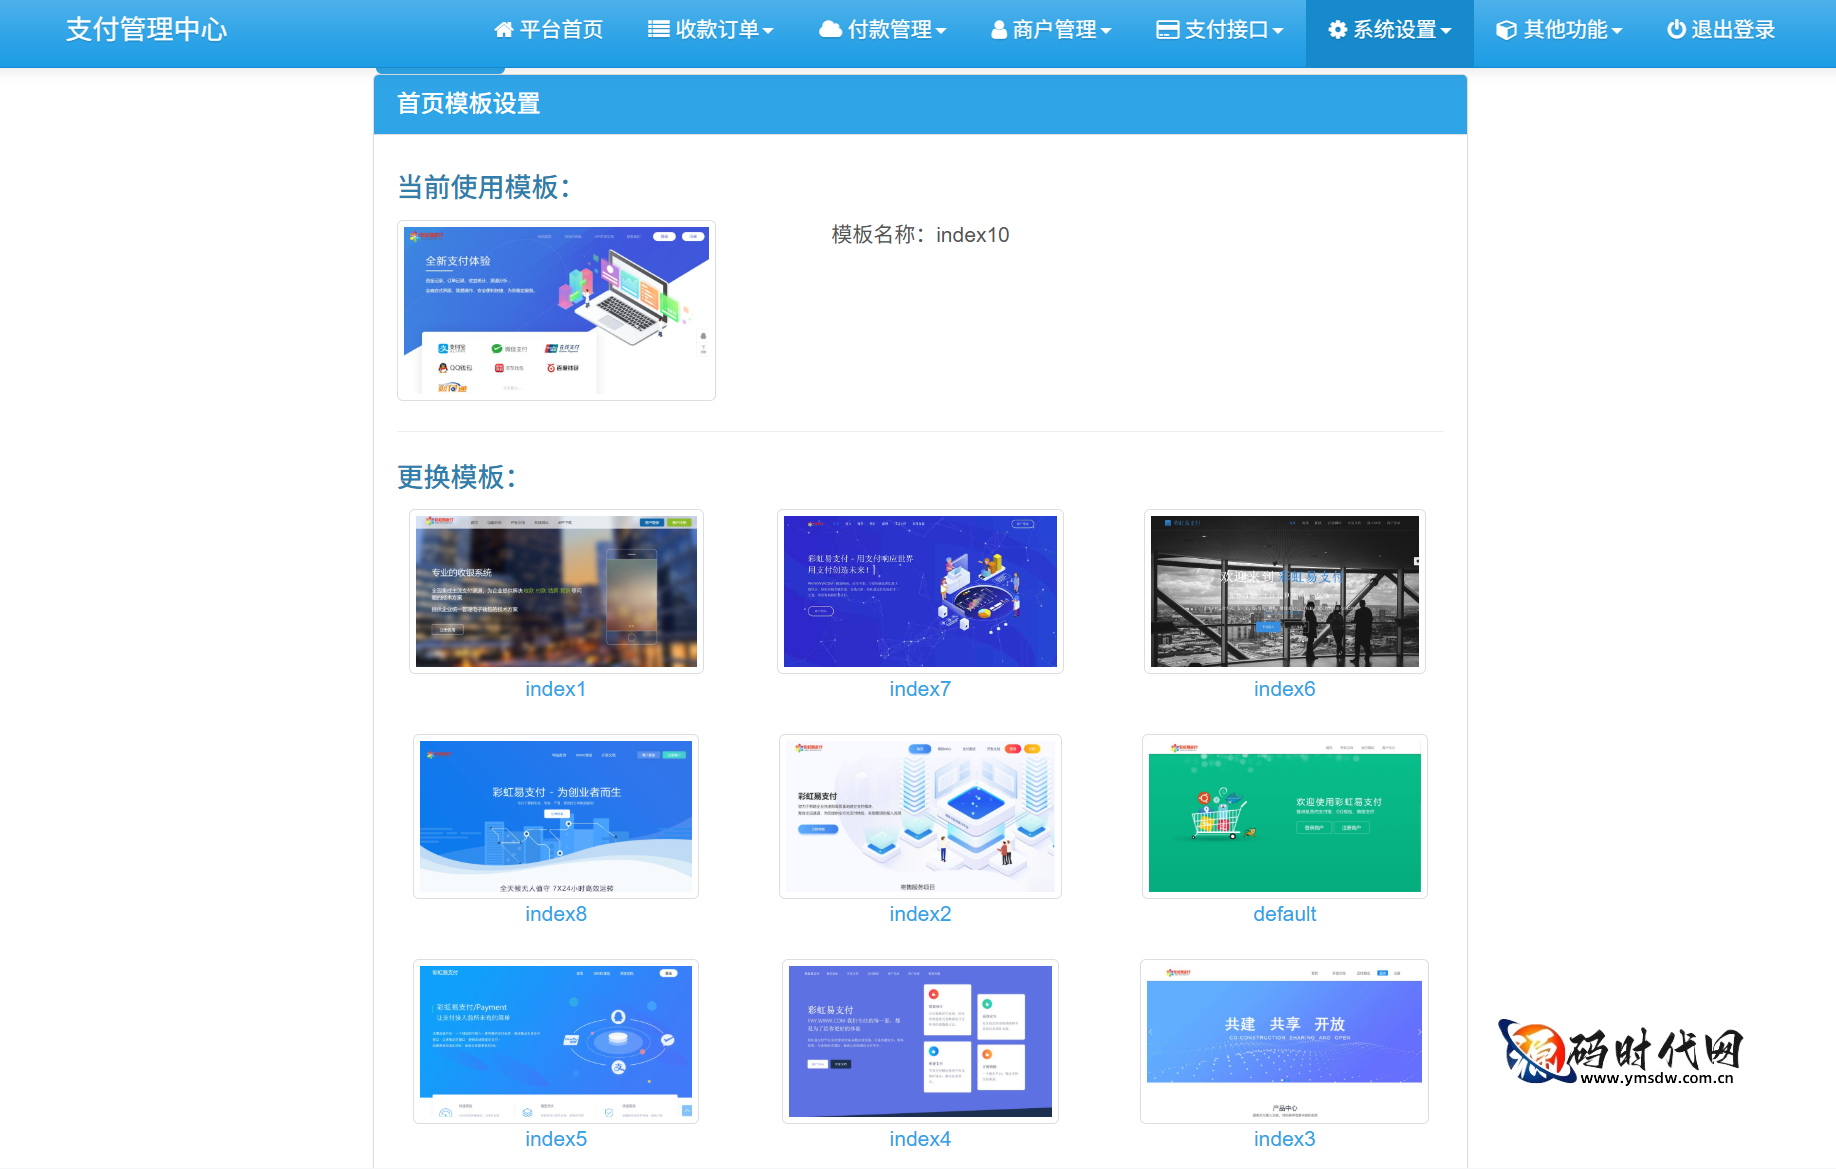The width and height of the screenshot is (1836, 1169).
Task: Select the list icon on 收款订单
Action: pos(658,30)
